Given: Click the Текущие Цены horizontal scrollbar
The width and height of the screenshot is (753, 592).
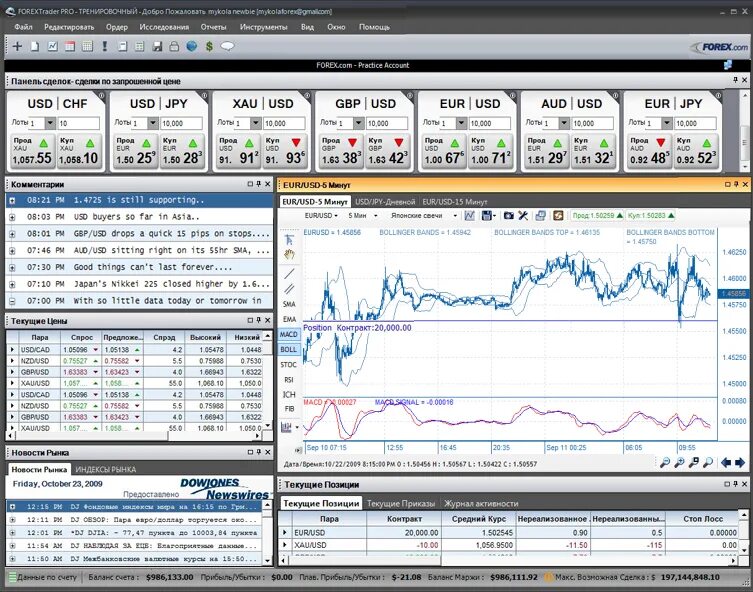Looking at the screenshot, I should coord(134,436).
